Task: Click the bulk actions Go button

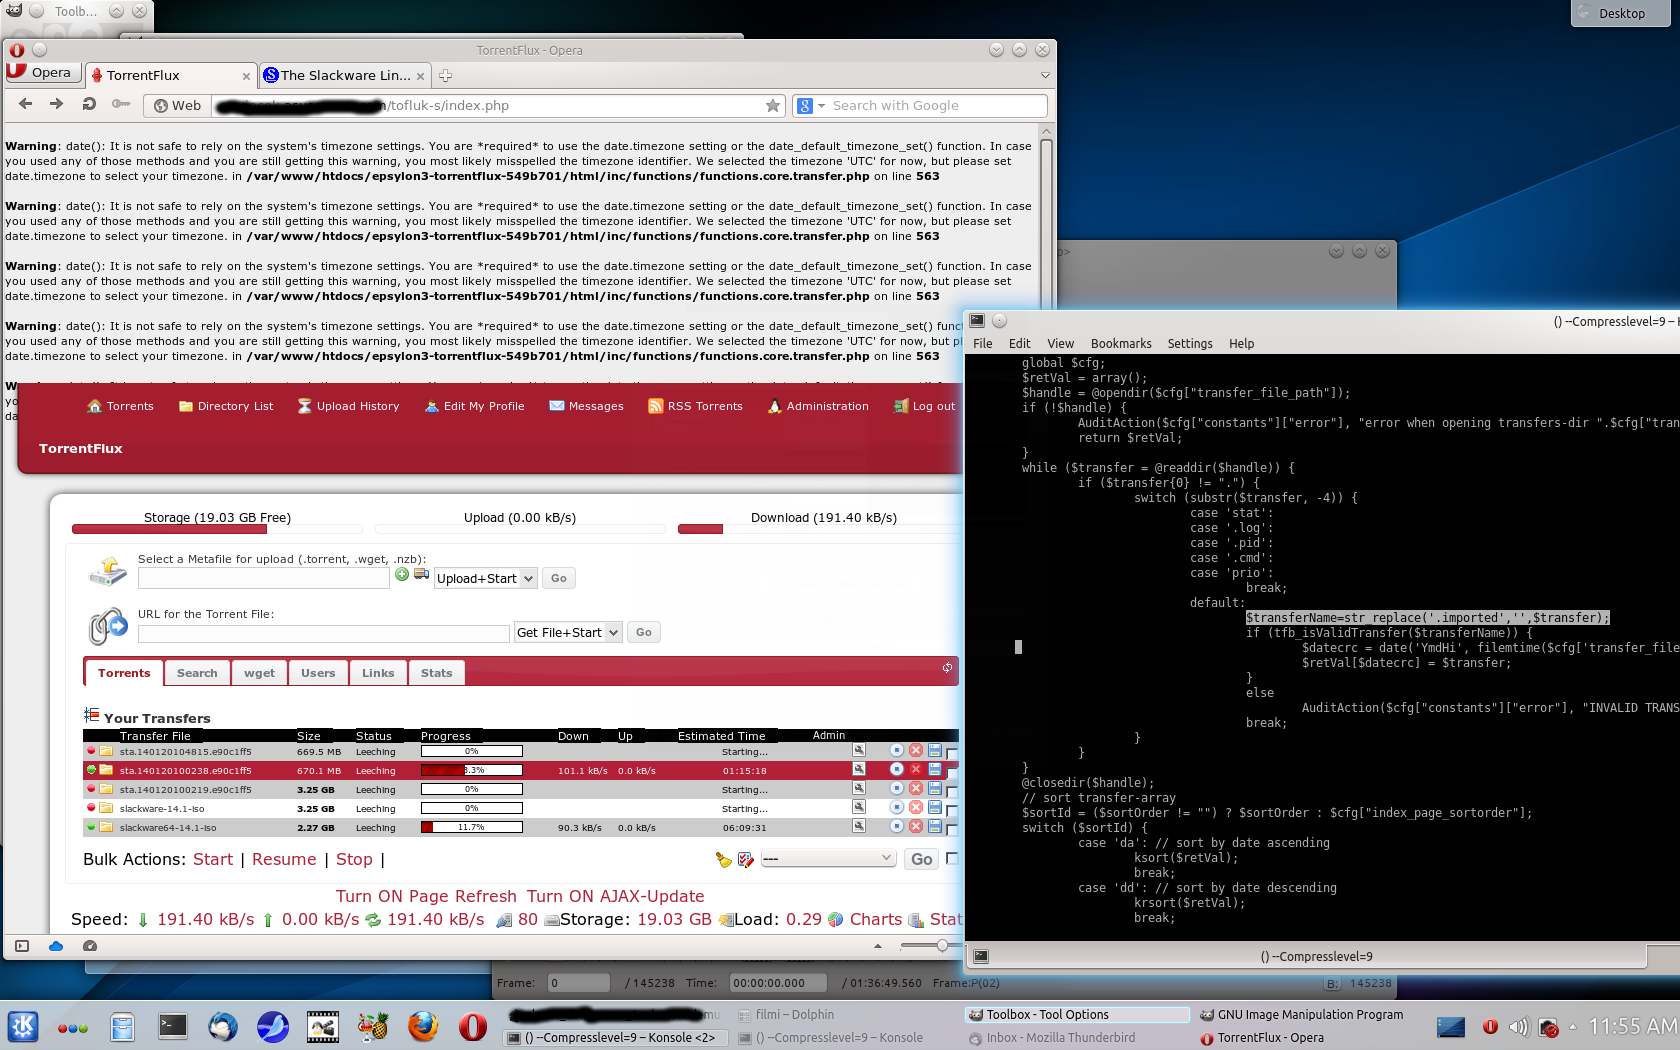Action: (921, 859)
